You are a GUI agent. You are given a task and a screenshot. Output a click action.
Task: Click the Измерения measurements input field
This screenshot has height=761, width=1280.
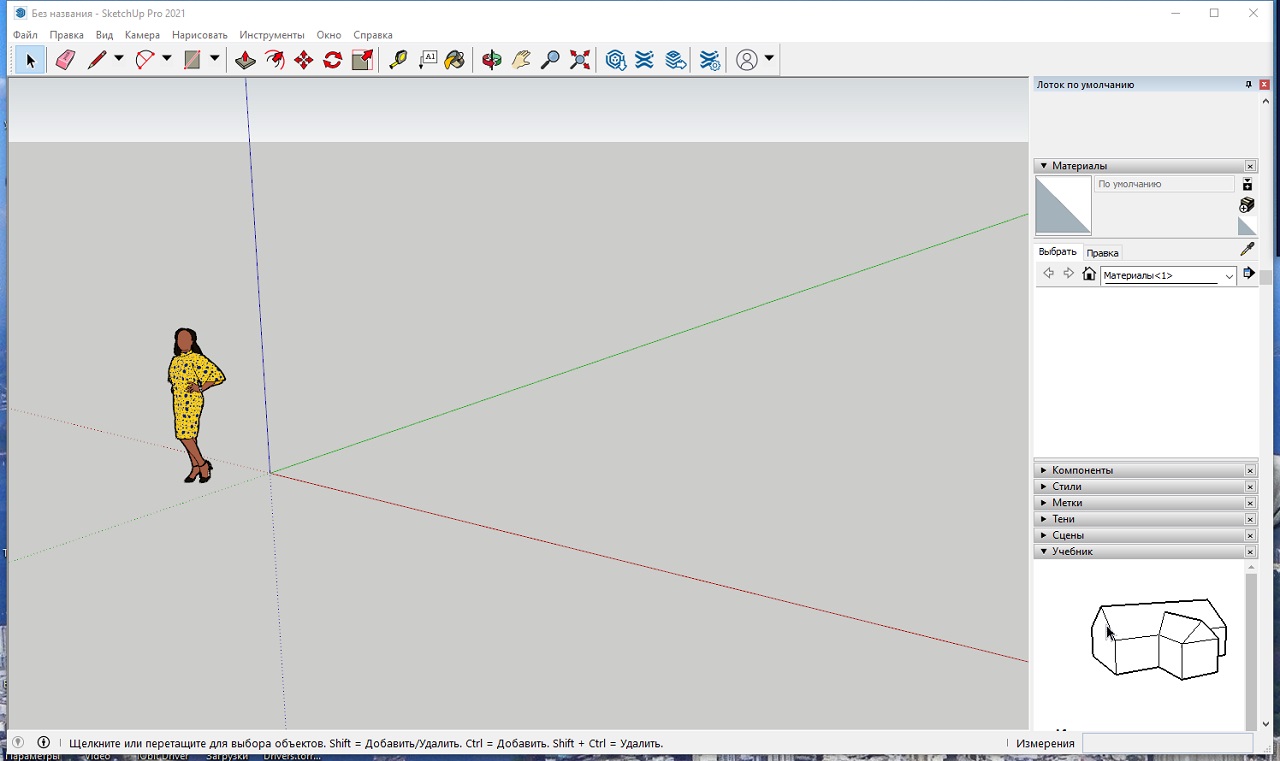coord(1167,743)
